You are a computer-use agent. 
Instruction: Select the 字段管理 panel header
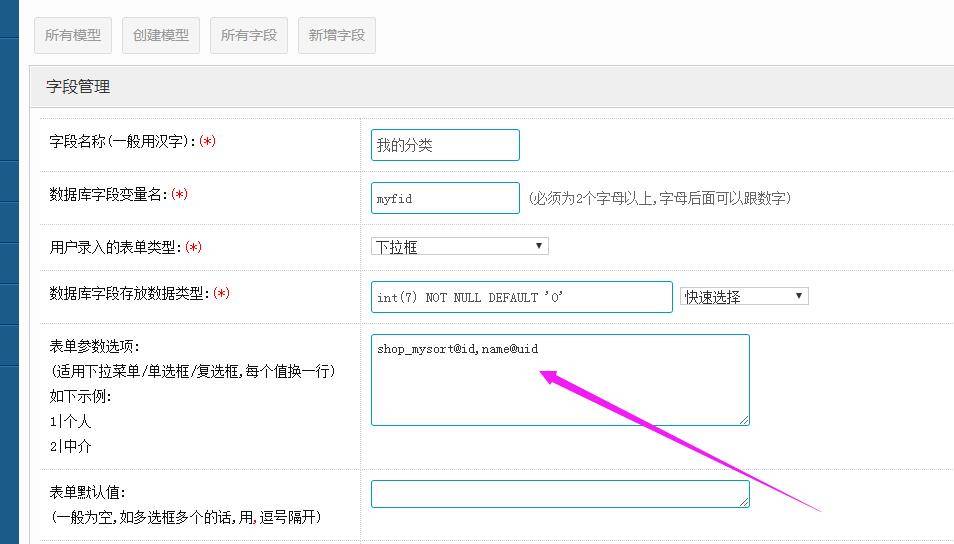coord(78,87)
